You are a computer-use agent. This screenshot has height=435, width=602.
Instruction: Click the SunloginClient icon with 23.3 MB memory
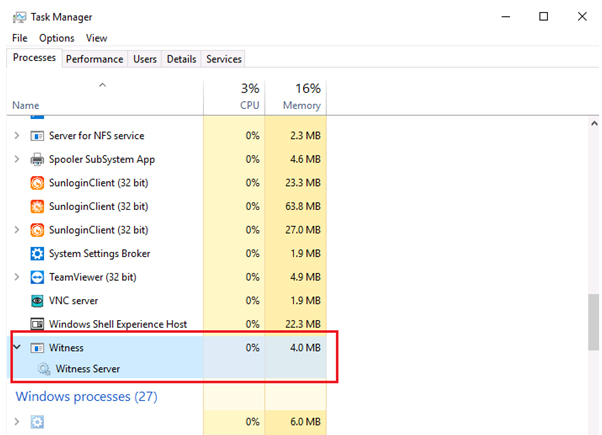(37, 183)
